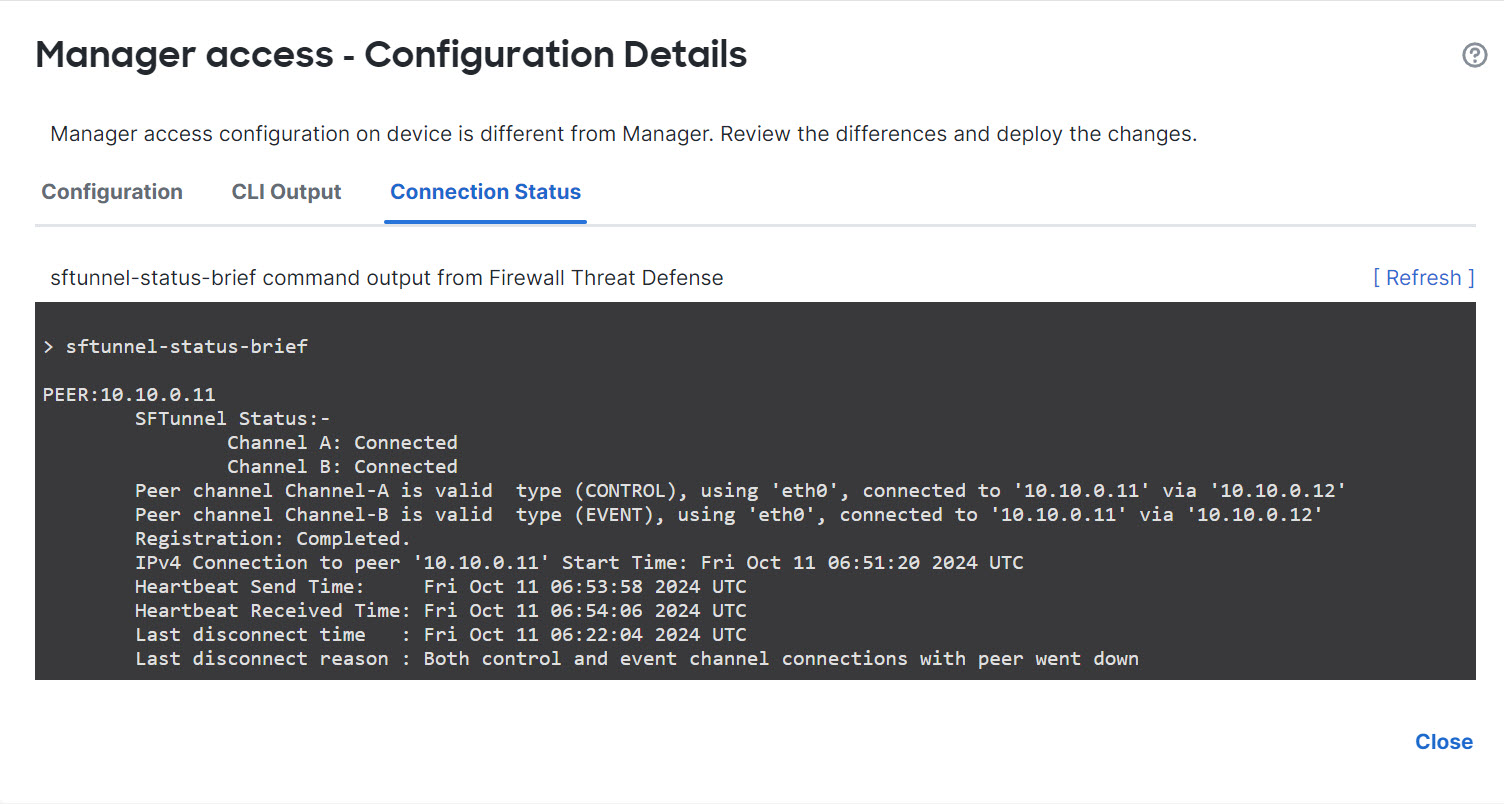This screenshot has height=804, width=1504.
Task: Click the IPv4 Connection Start Time line
Action: pos(578,562)
